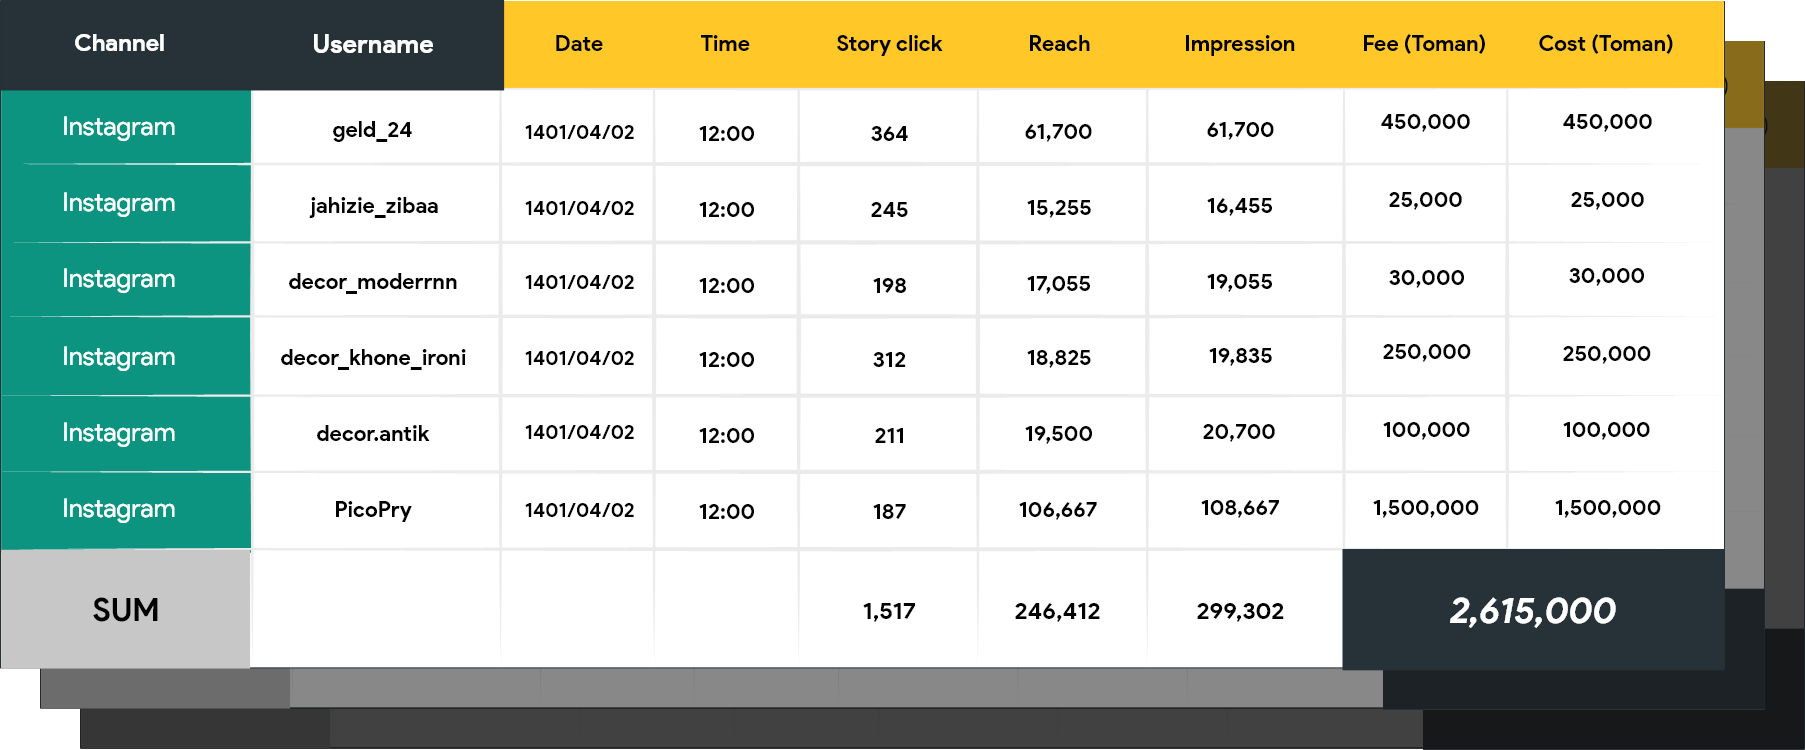Click the Instagram channel for PicoPry row
The height and width of the screenshot is (750, 1805).
click(119, 509)
